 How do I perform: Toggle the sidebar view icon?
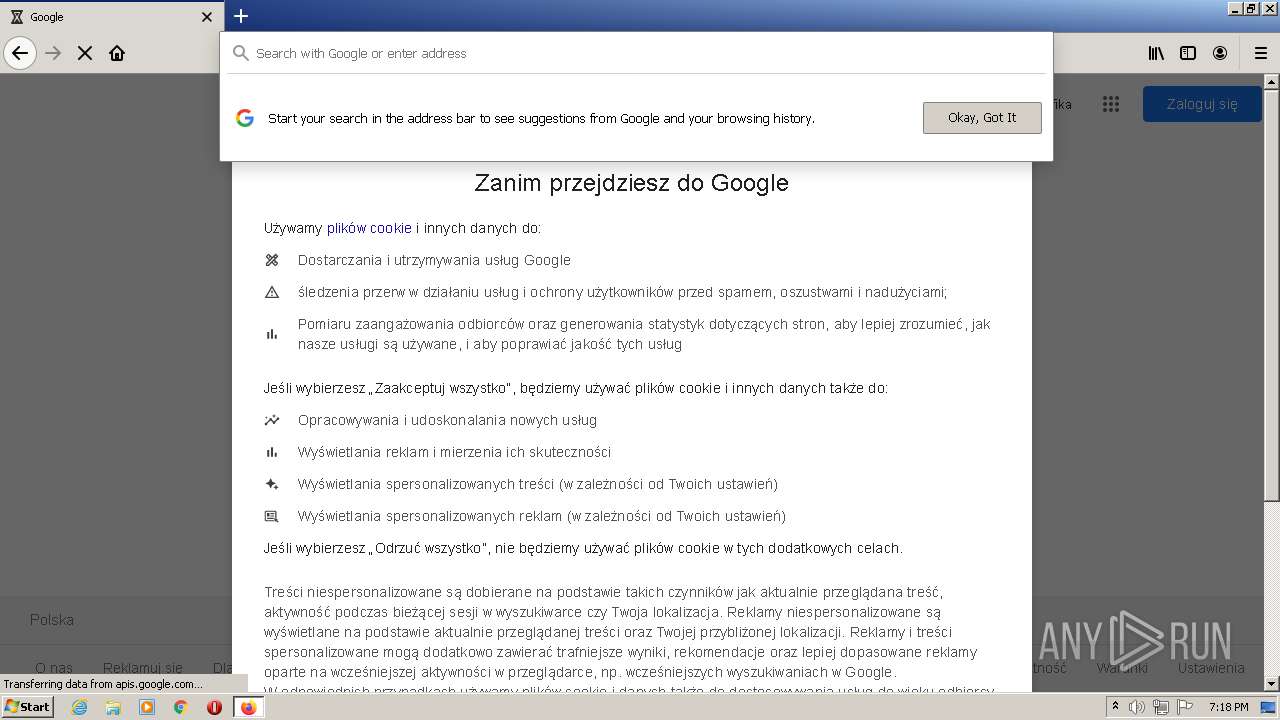tap(1188, 53)
